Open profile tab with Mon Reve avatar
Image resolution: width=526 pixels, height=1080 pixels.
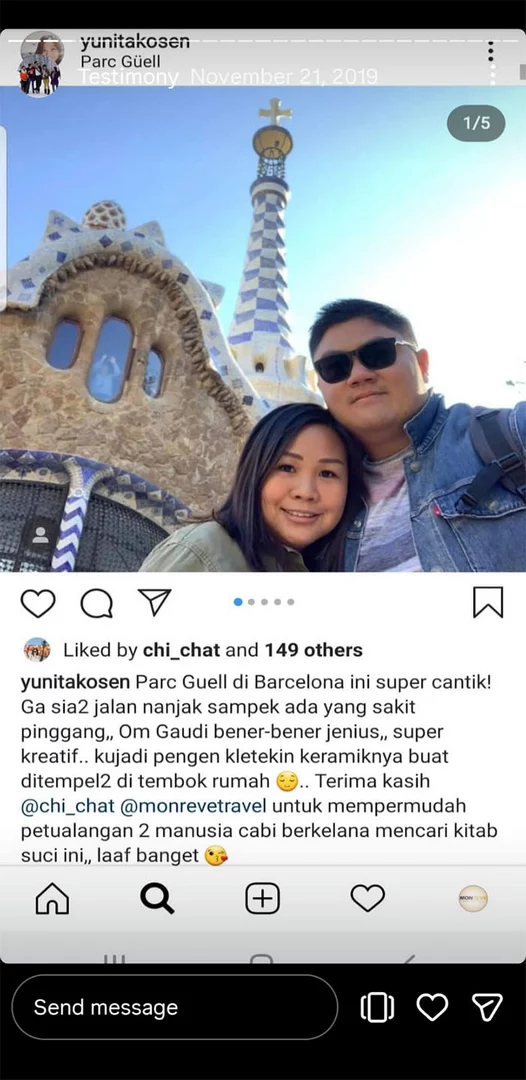coord(473,899)
